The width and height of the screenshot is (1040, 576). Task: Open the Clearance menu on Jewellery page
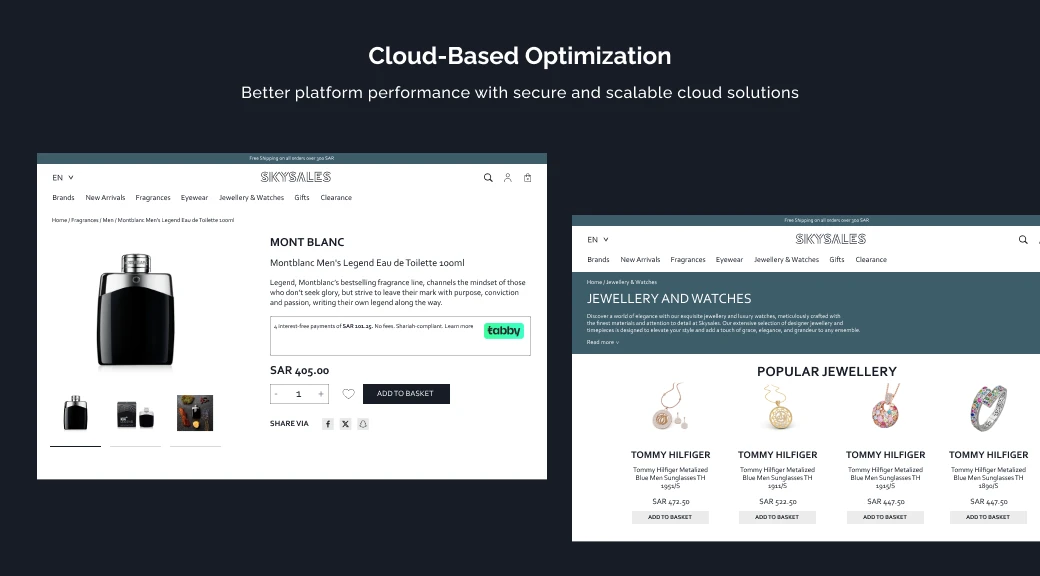tap(871, 259)
